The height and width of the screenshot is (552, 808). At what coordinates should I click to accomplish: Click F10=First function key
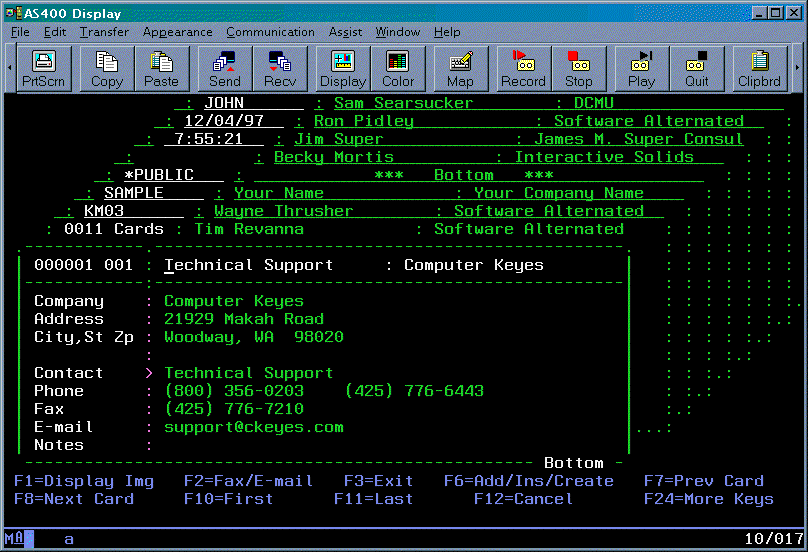(228, 499)
